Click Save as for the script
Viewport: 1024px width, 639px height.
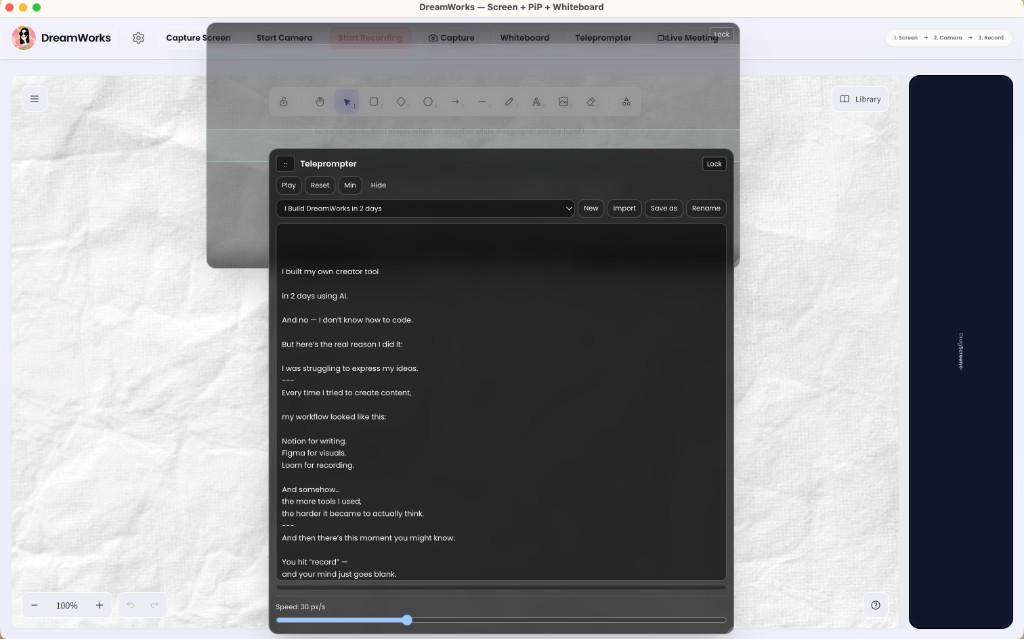click(x=664, y=208)
